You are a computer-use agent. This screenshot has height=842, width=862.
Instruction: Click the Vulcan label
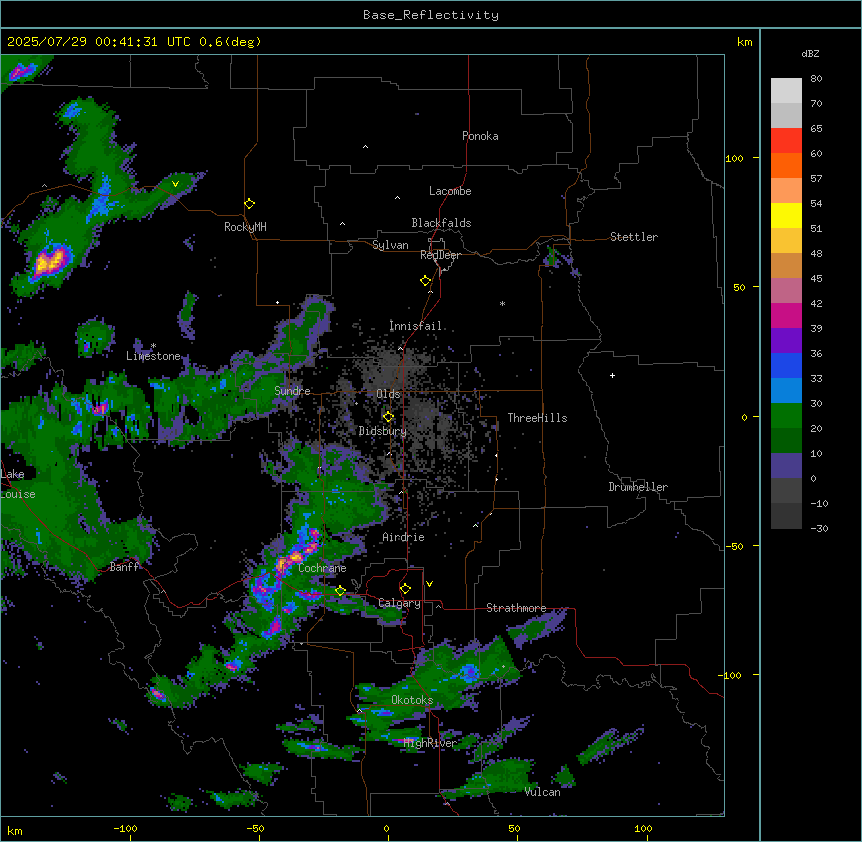click(542, 792)
